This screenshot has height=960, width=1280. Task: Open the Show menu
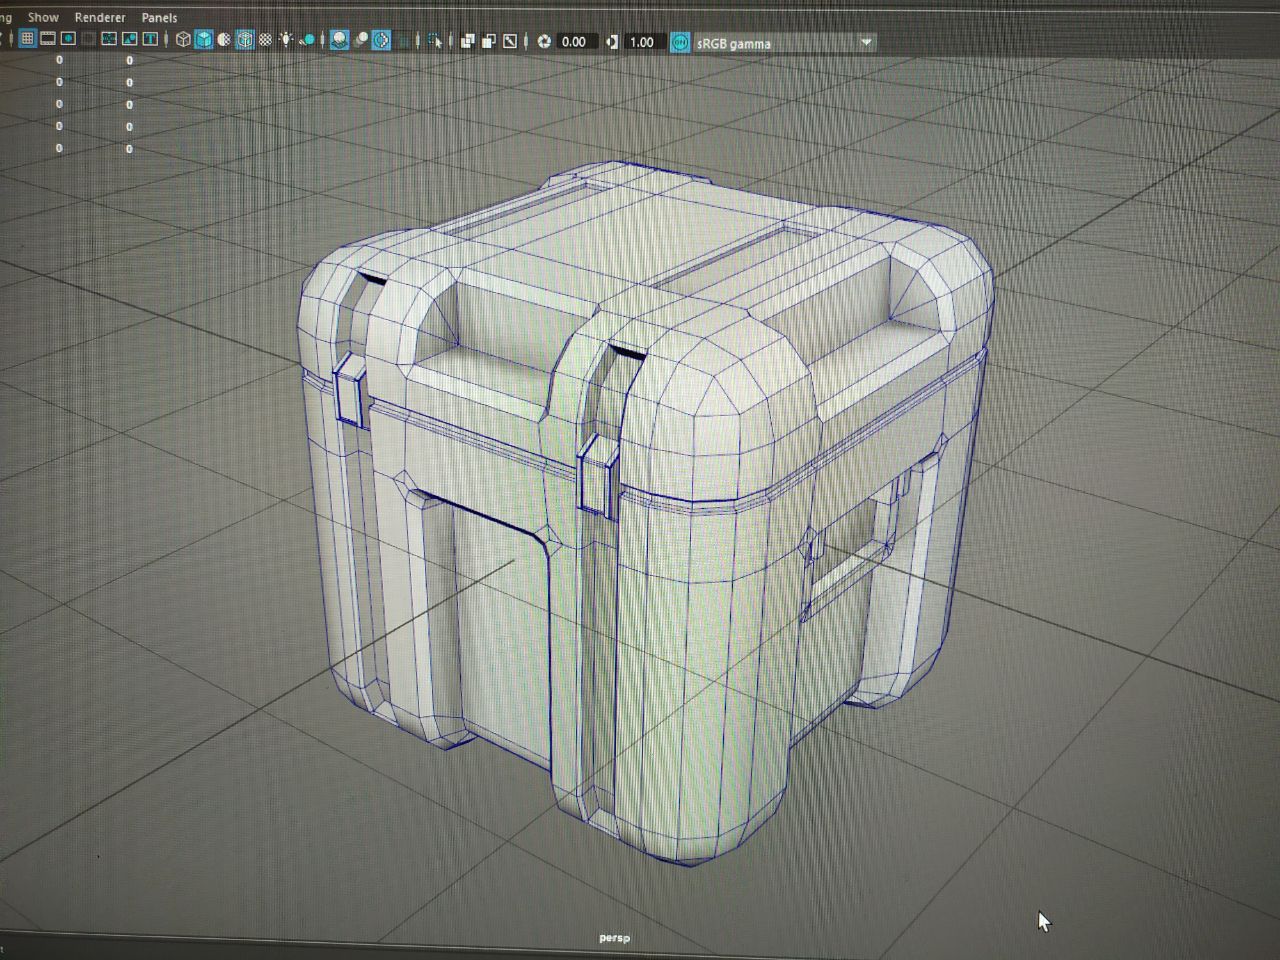point(43,17)
